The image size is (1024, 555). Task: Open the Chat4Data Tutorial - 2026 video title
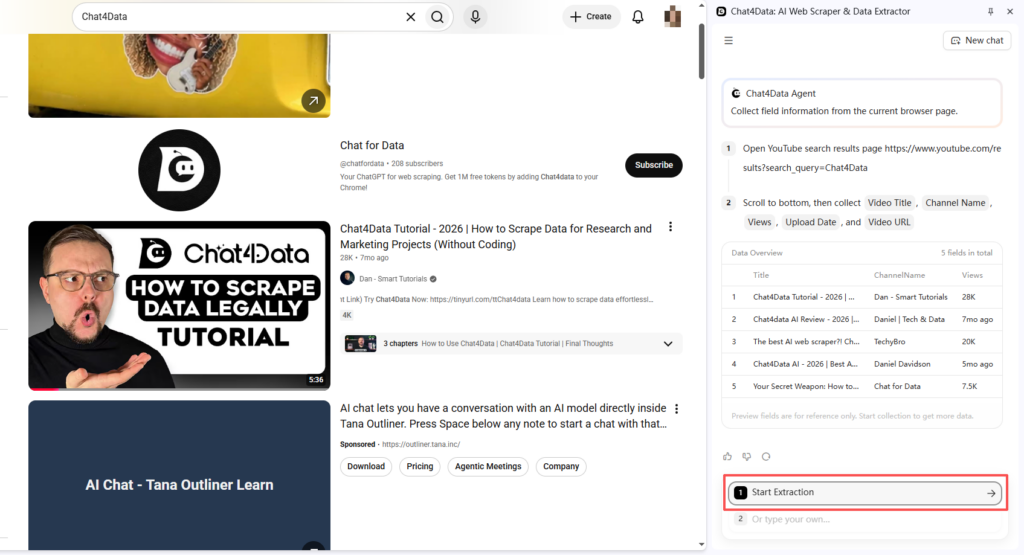pos(496,236)
